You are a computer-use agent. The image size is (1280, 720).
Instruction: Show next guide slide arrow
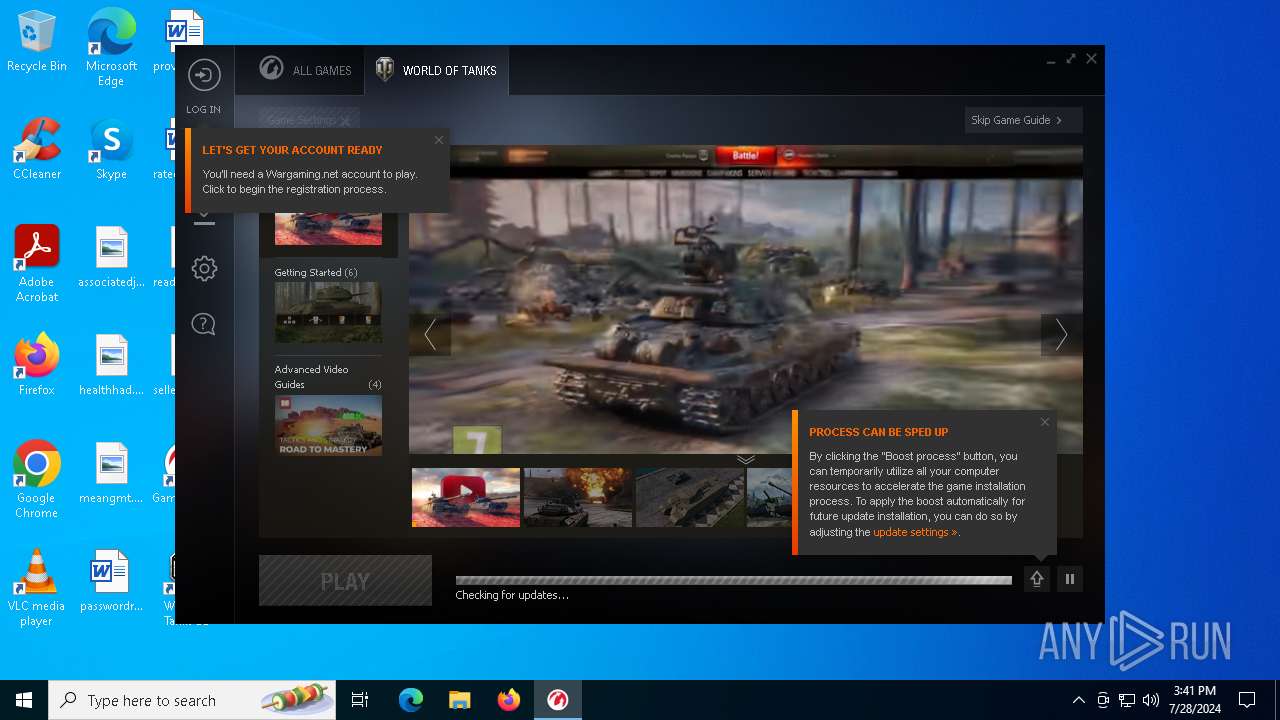click(1061, 335)
